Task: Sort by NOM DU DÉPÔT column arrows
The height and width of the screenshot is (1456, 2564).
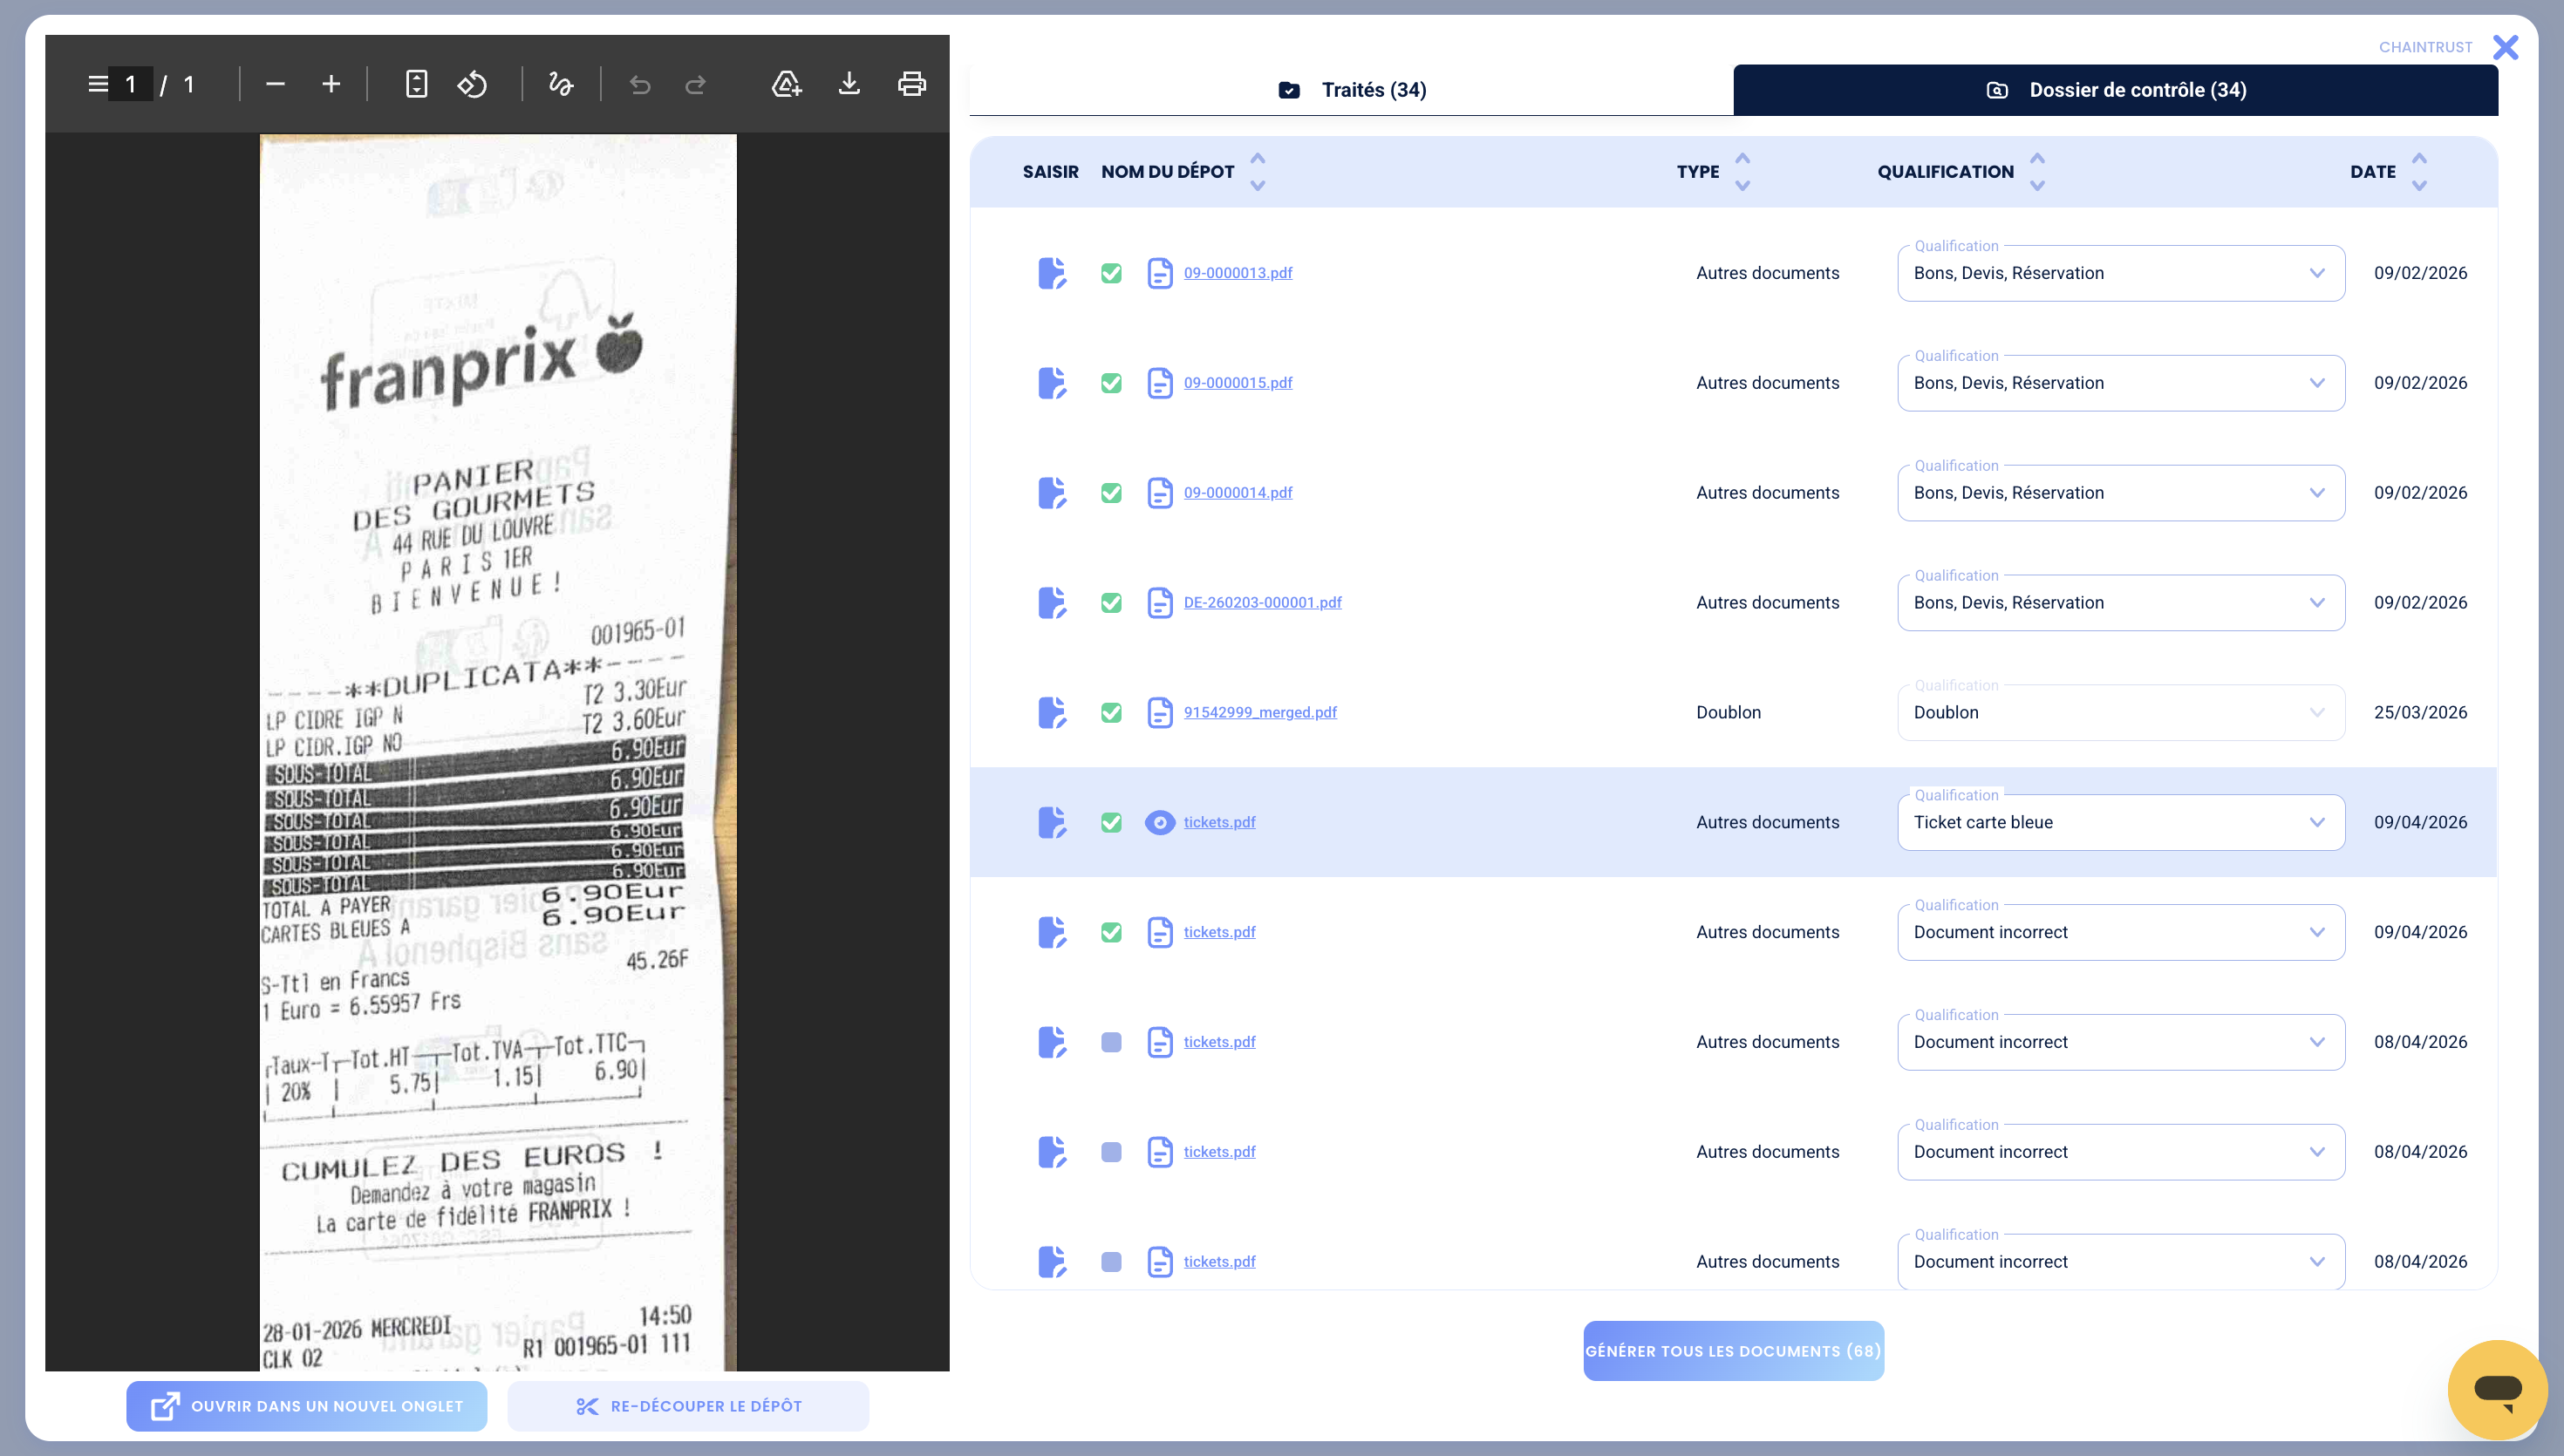Action: click(1258, 172)
